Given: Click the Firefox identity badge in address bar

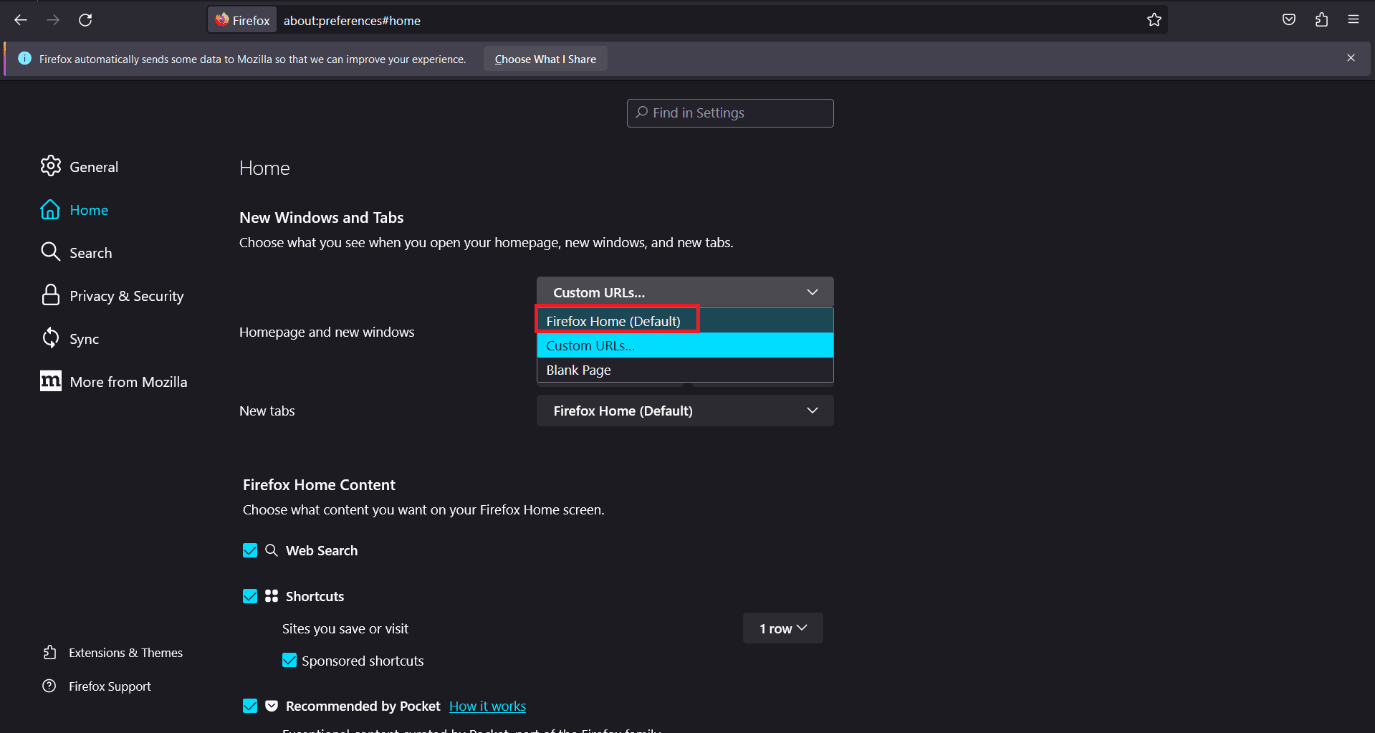Looking at the screenshot, I should pos(242,20).
